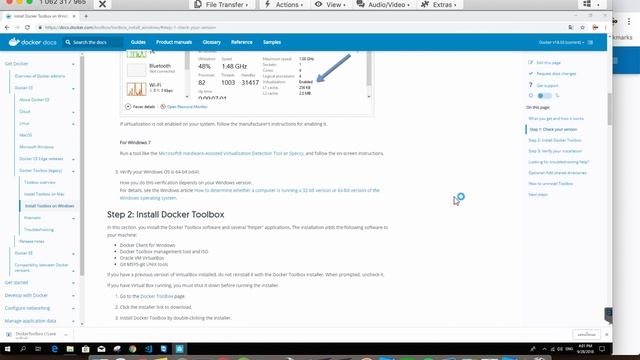640x360 pixels.
Task: Jump to Step 3: Verify your installation
Action: (555, 151)
